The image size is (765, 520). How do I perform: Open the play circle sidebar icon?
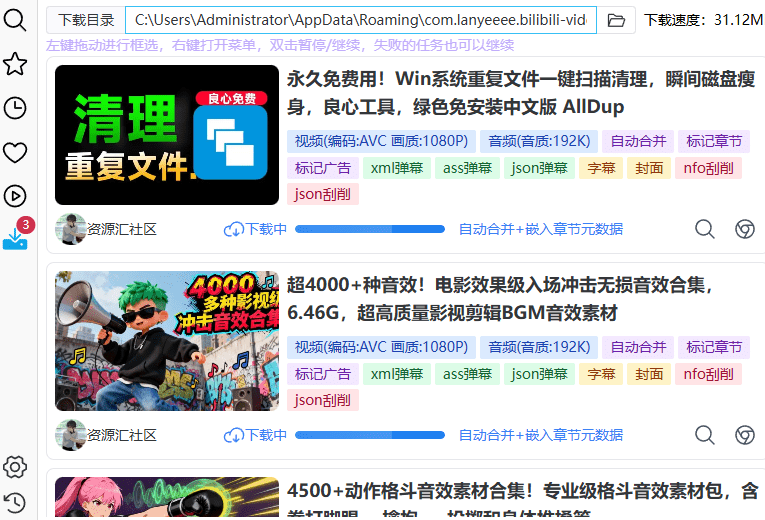coord(15,196)
